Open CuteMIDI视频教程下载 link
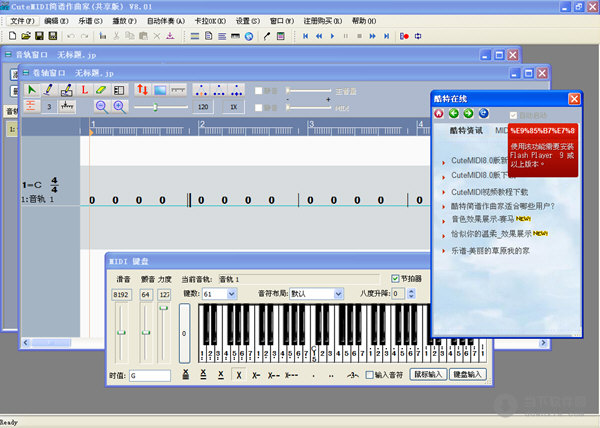The width and height of the screenshot is (600, 428). tap(489, 192)
